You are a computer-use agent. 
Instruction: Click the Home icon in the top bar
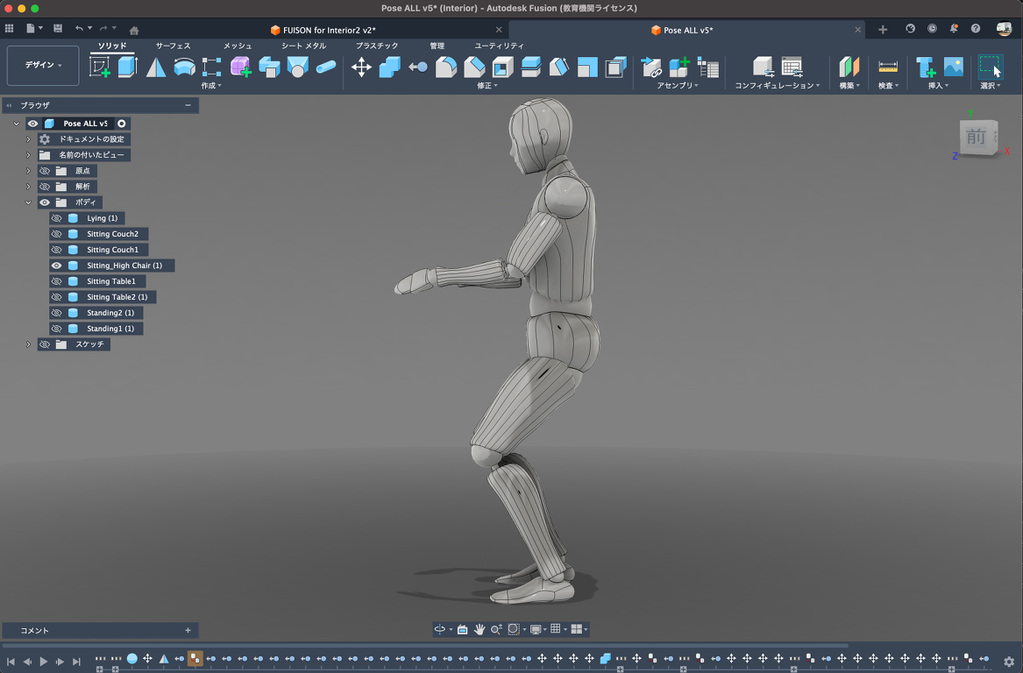[134, 30]
